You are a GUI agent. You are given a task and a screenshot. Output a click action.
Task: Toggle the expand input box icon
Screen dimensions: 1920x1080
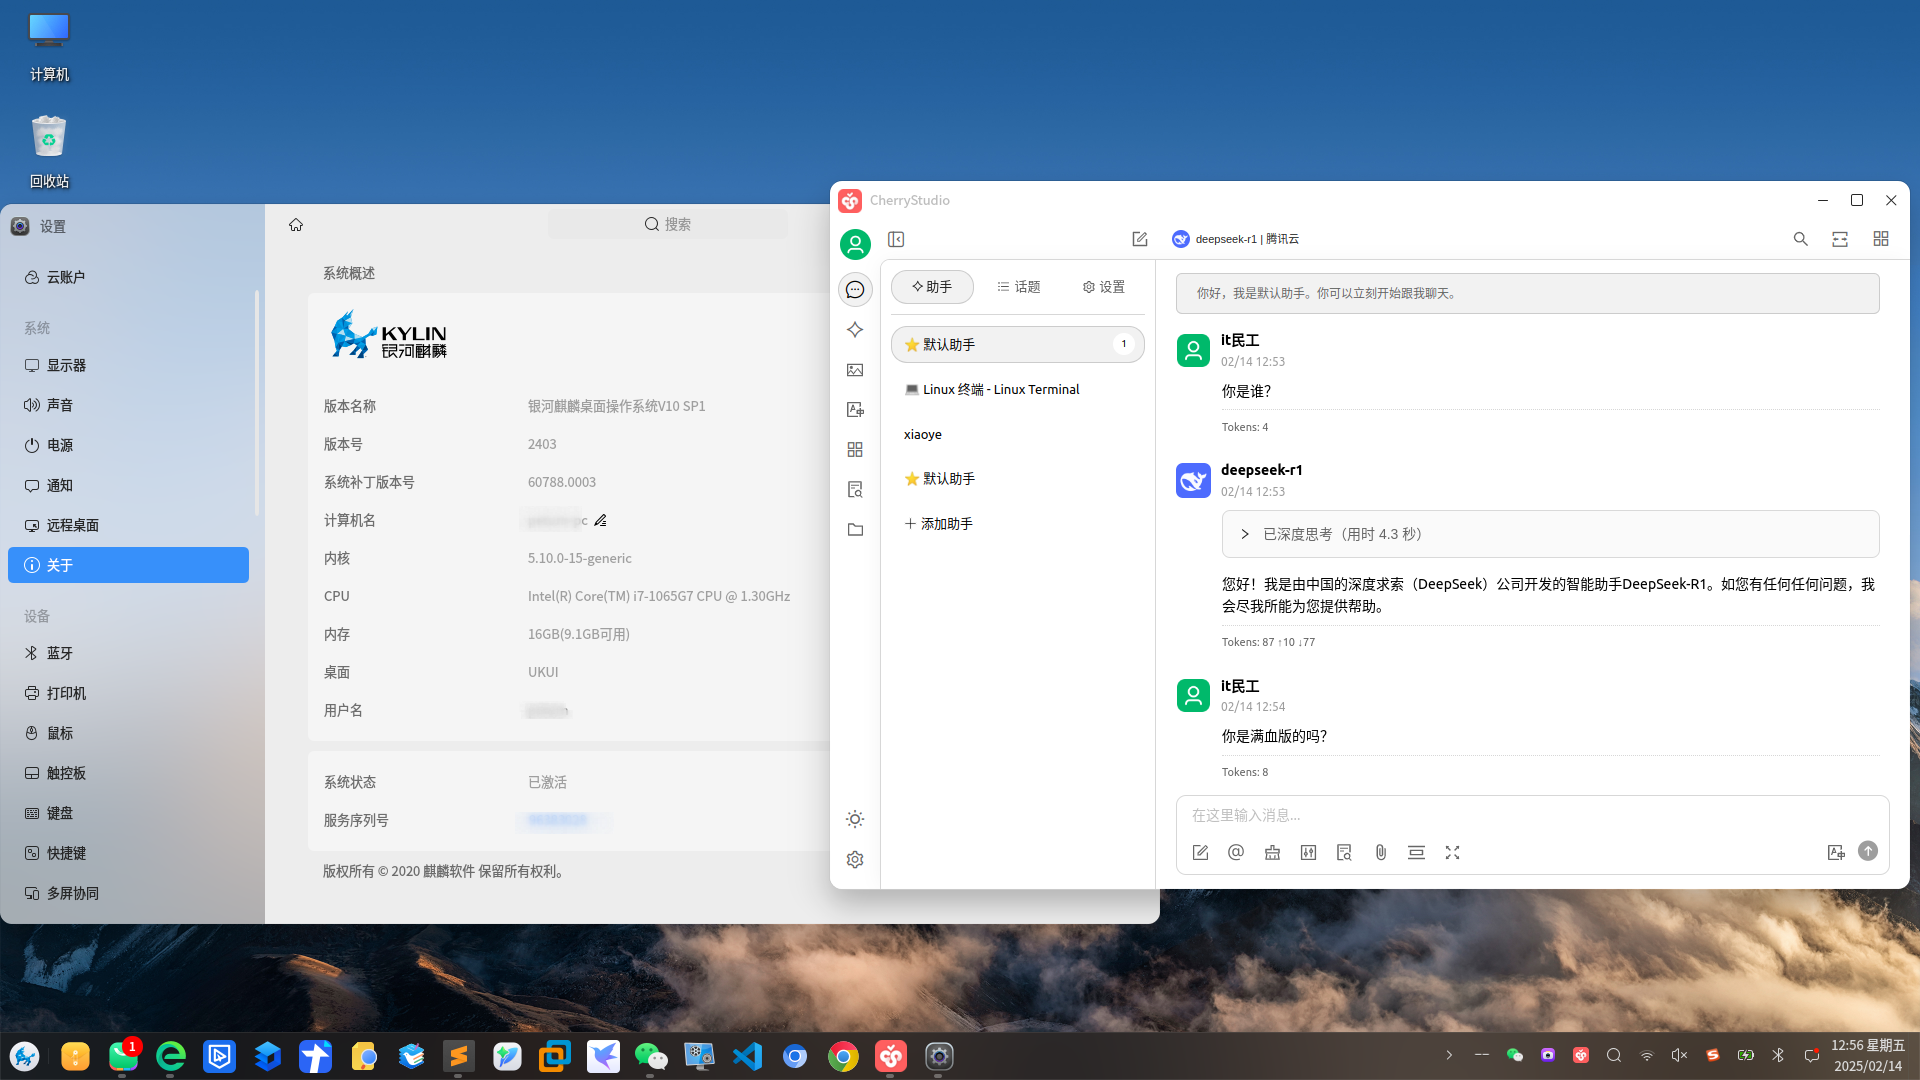coord(1452,853)
